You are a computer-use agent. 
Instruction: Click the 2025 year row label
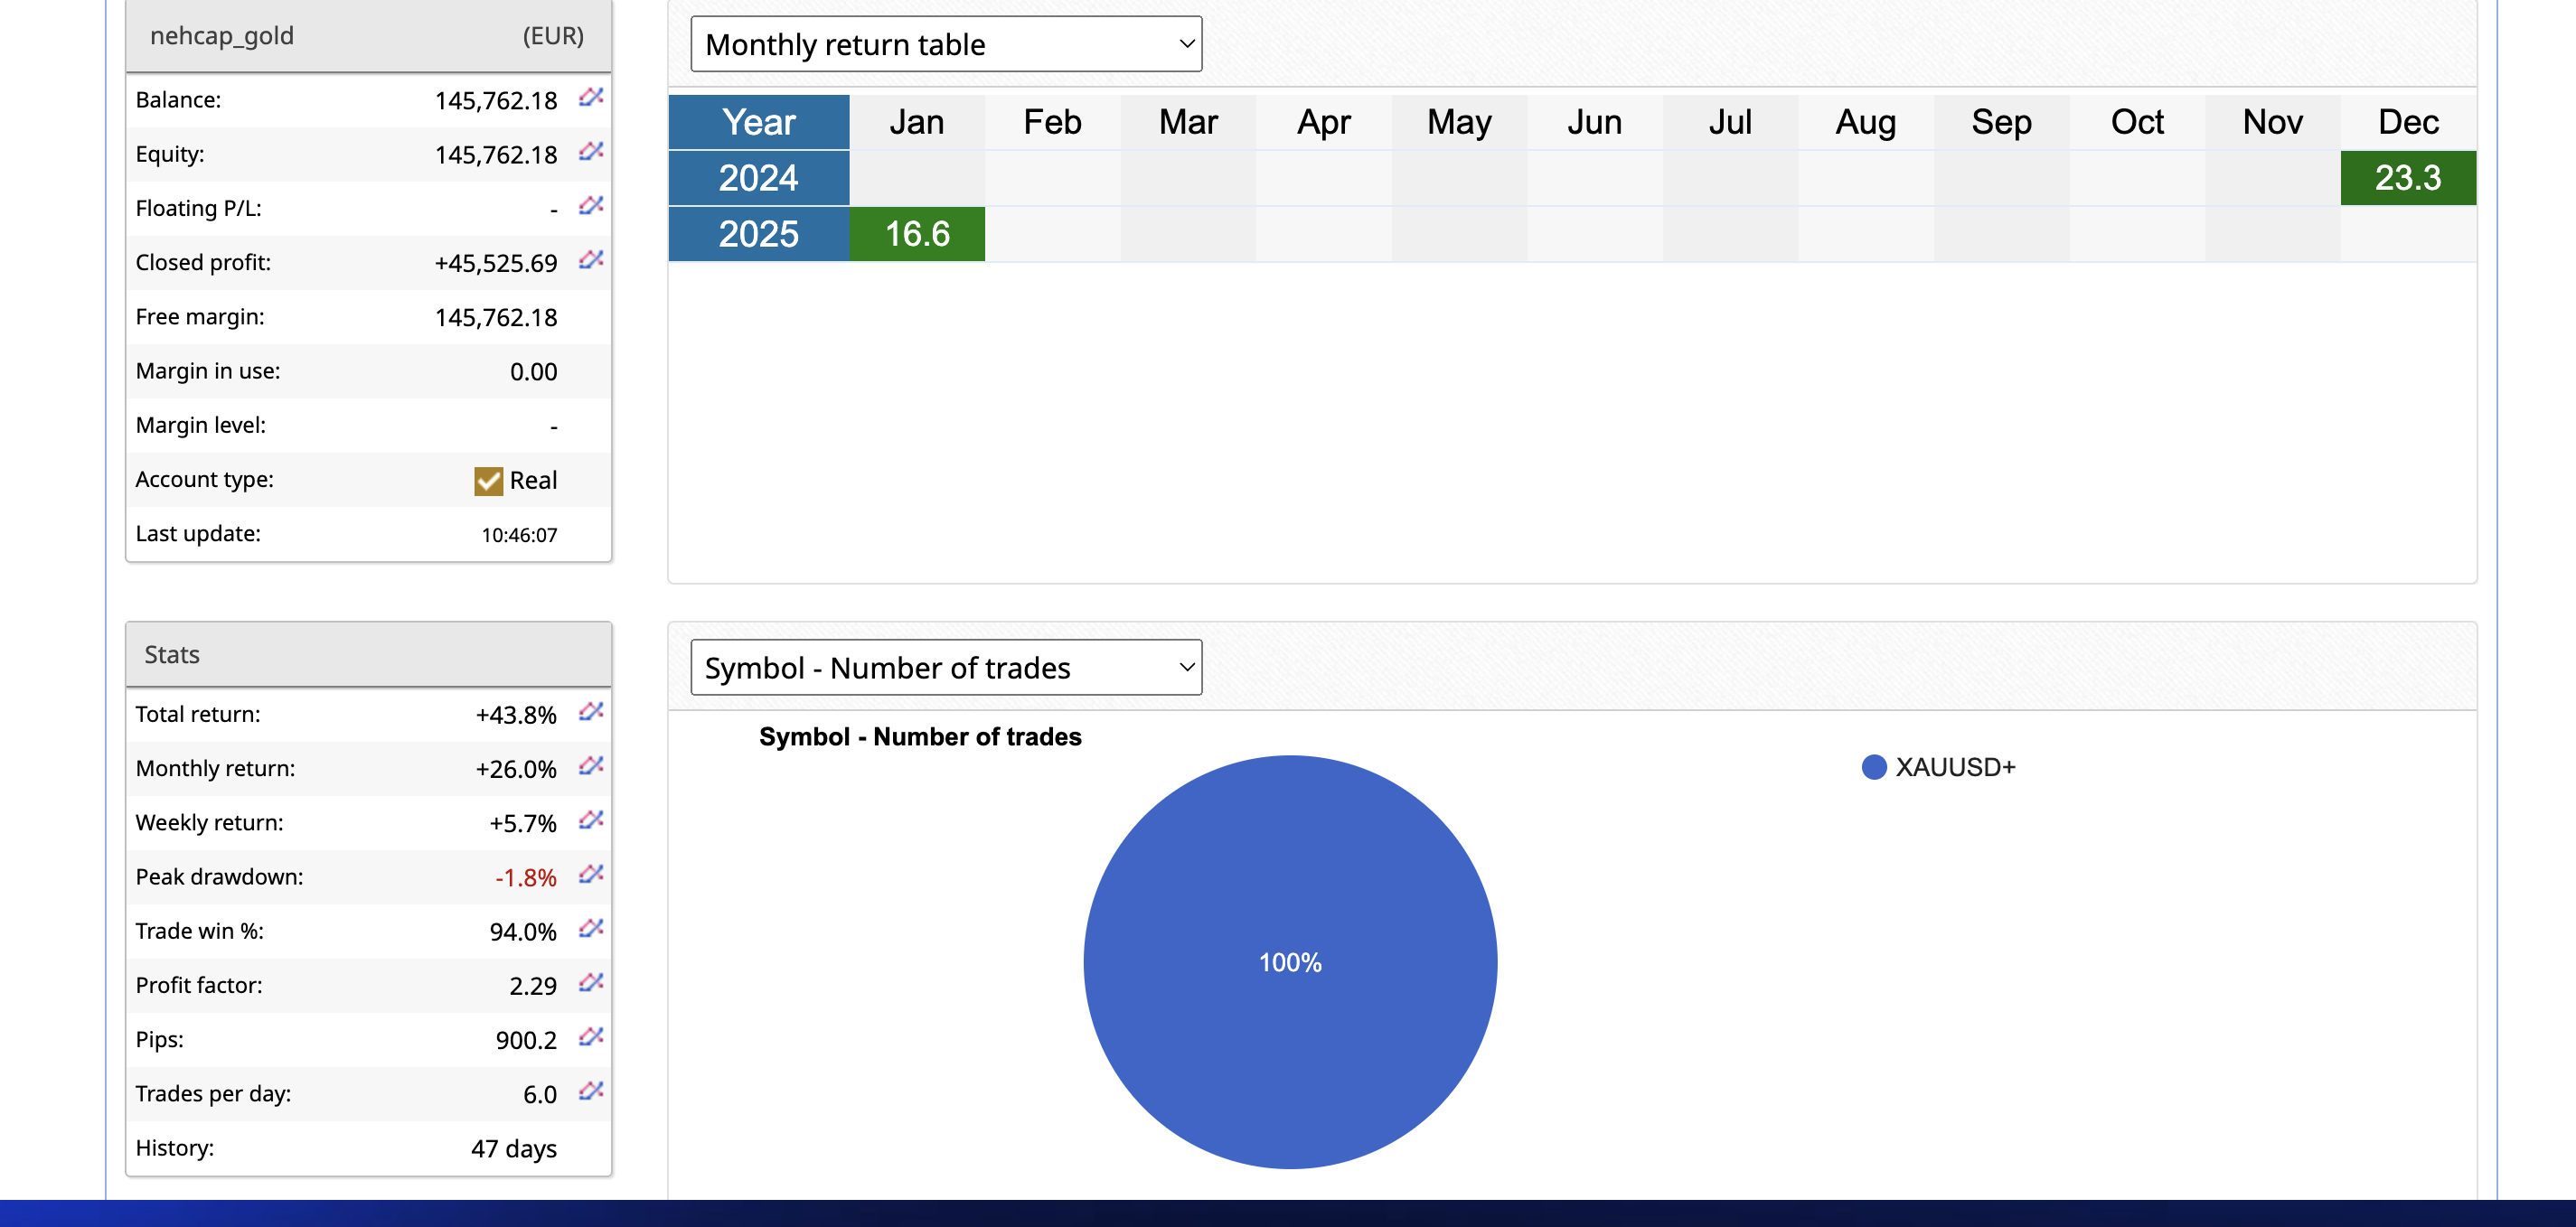point(758,234)
